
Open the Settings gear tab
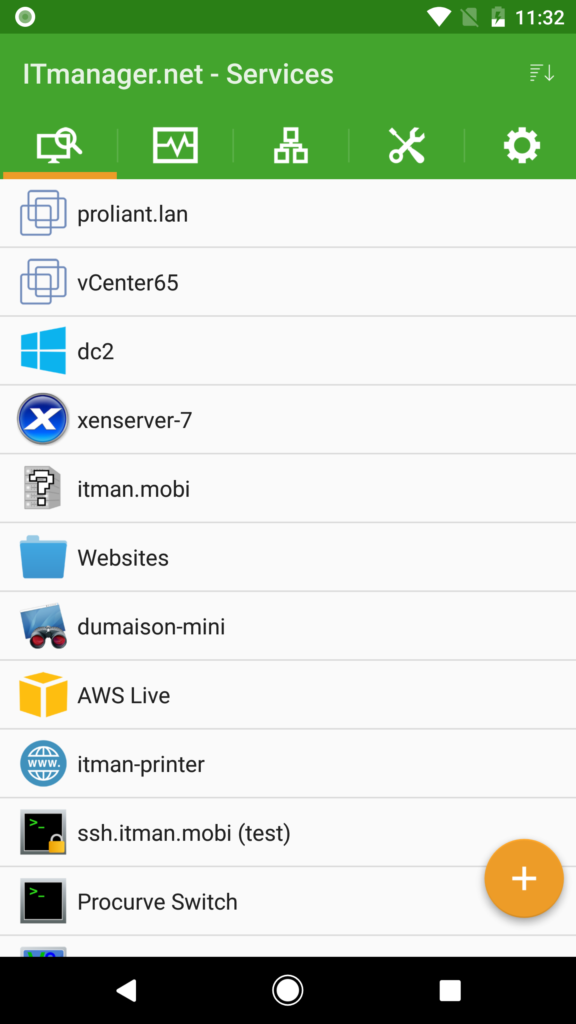click(521, 145)
